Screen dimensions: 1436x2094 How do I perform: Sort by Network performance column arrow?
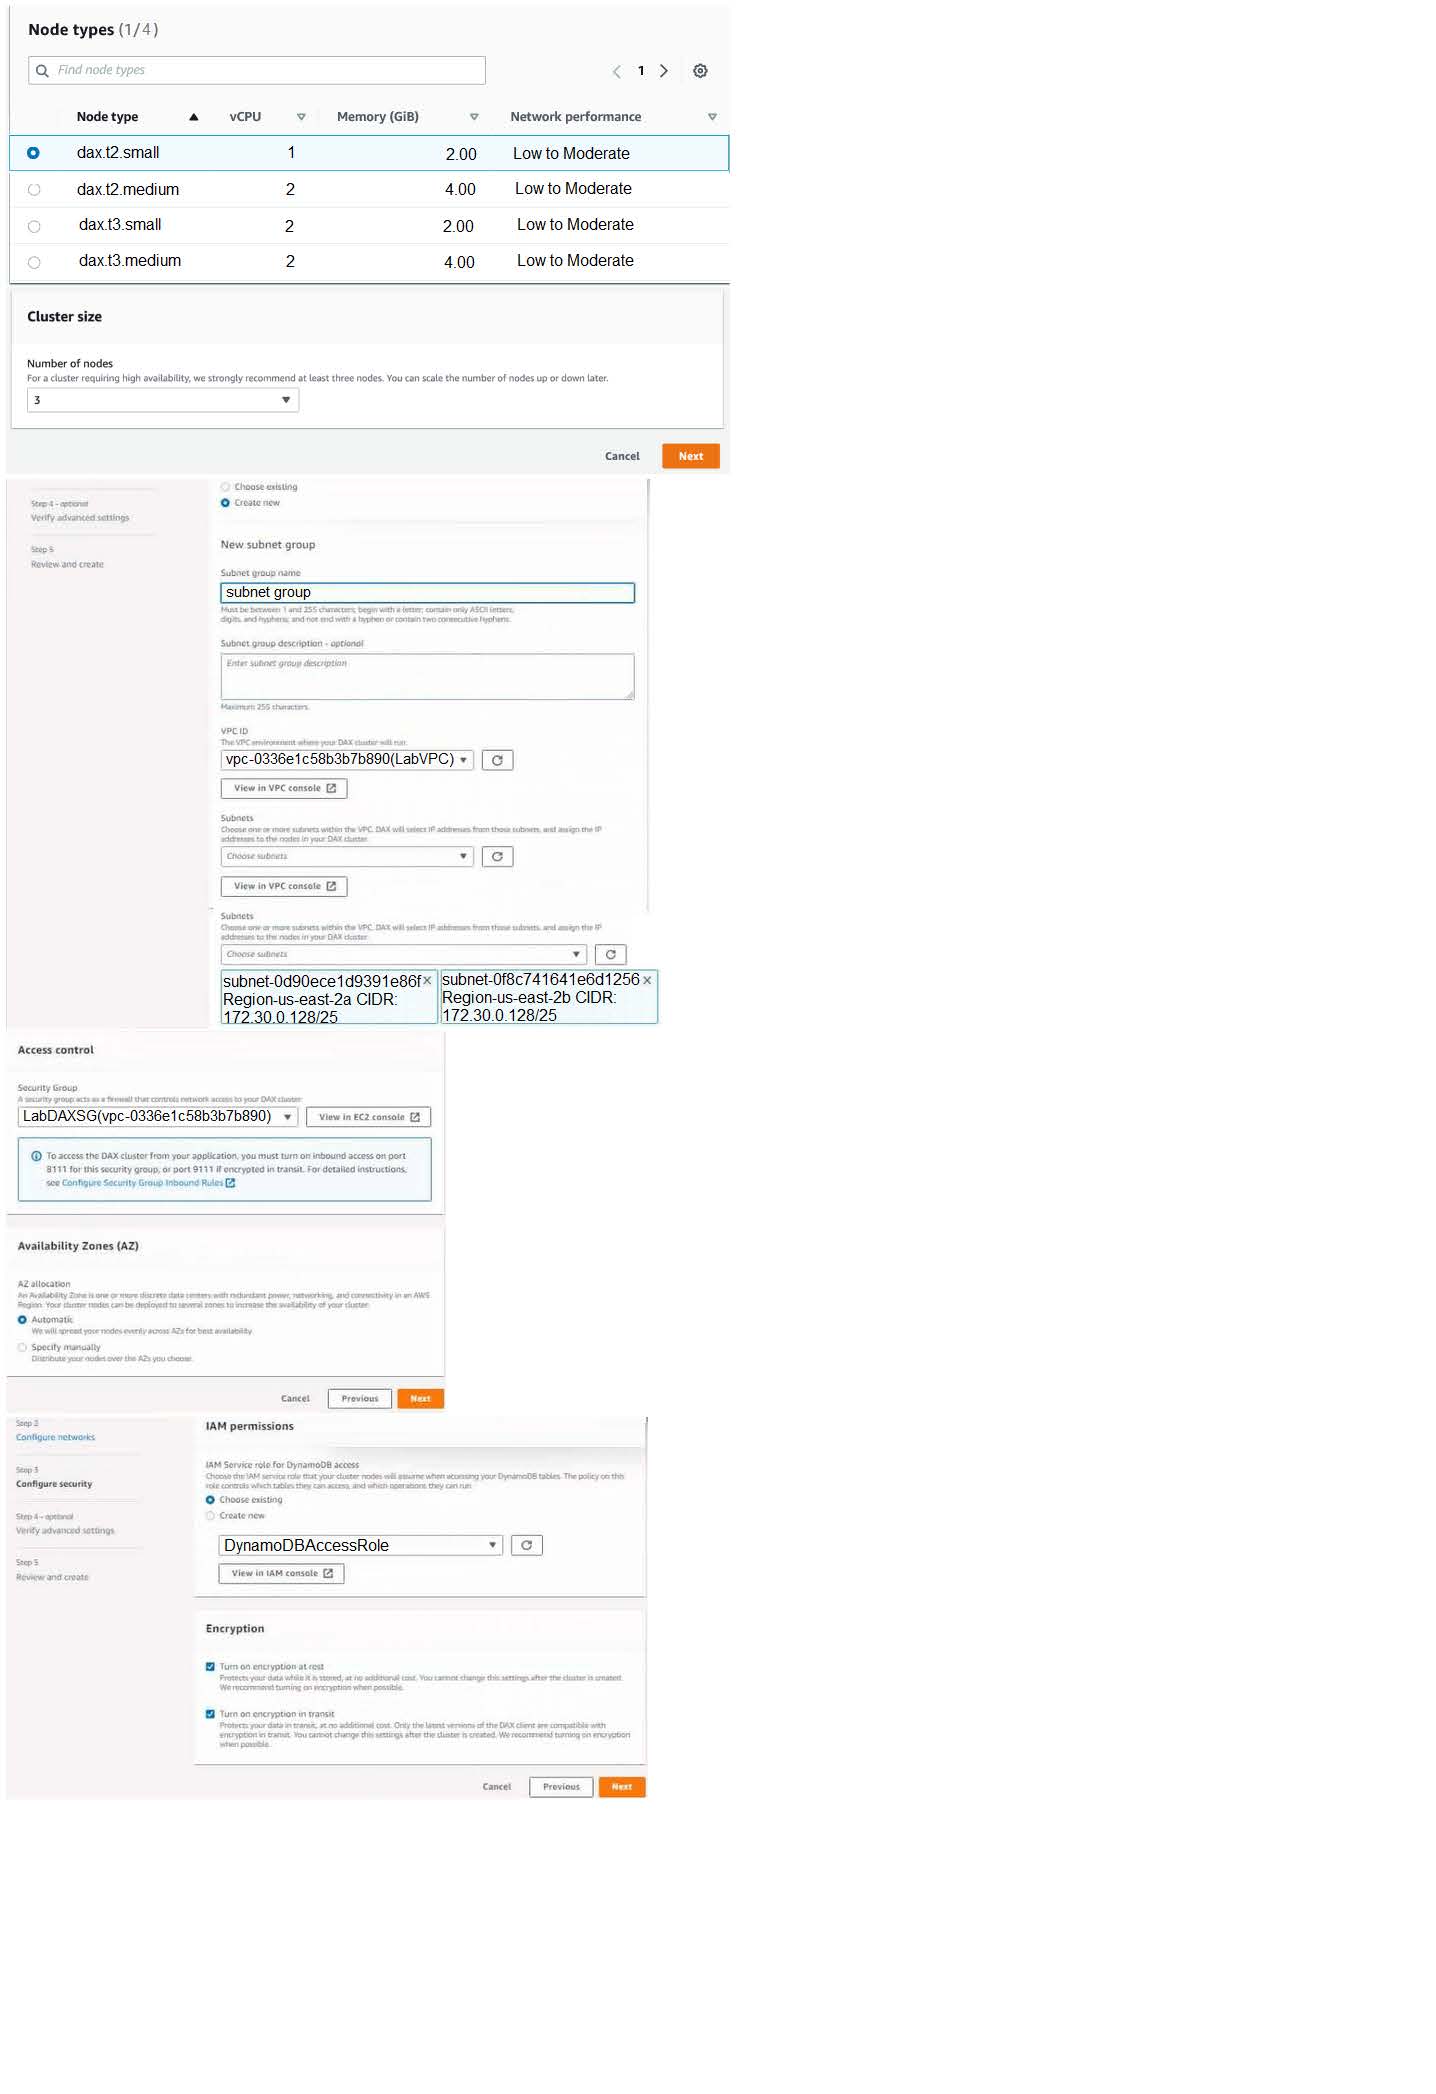coord(712,117)
